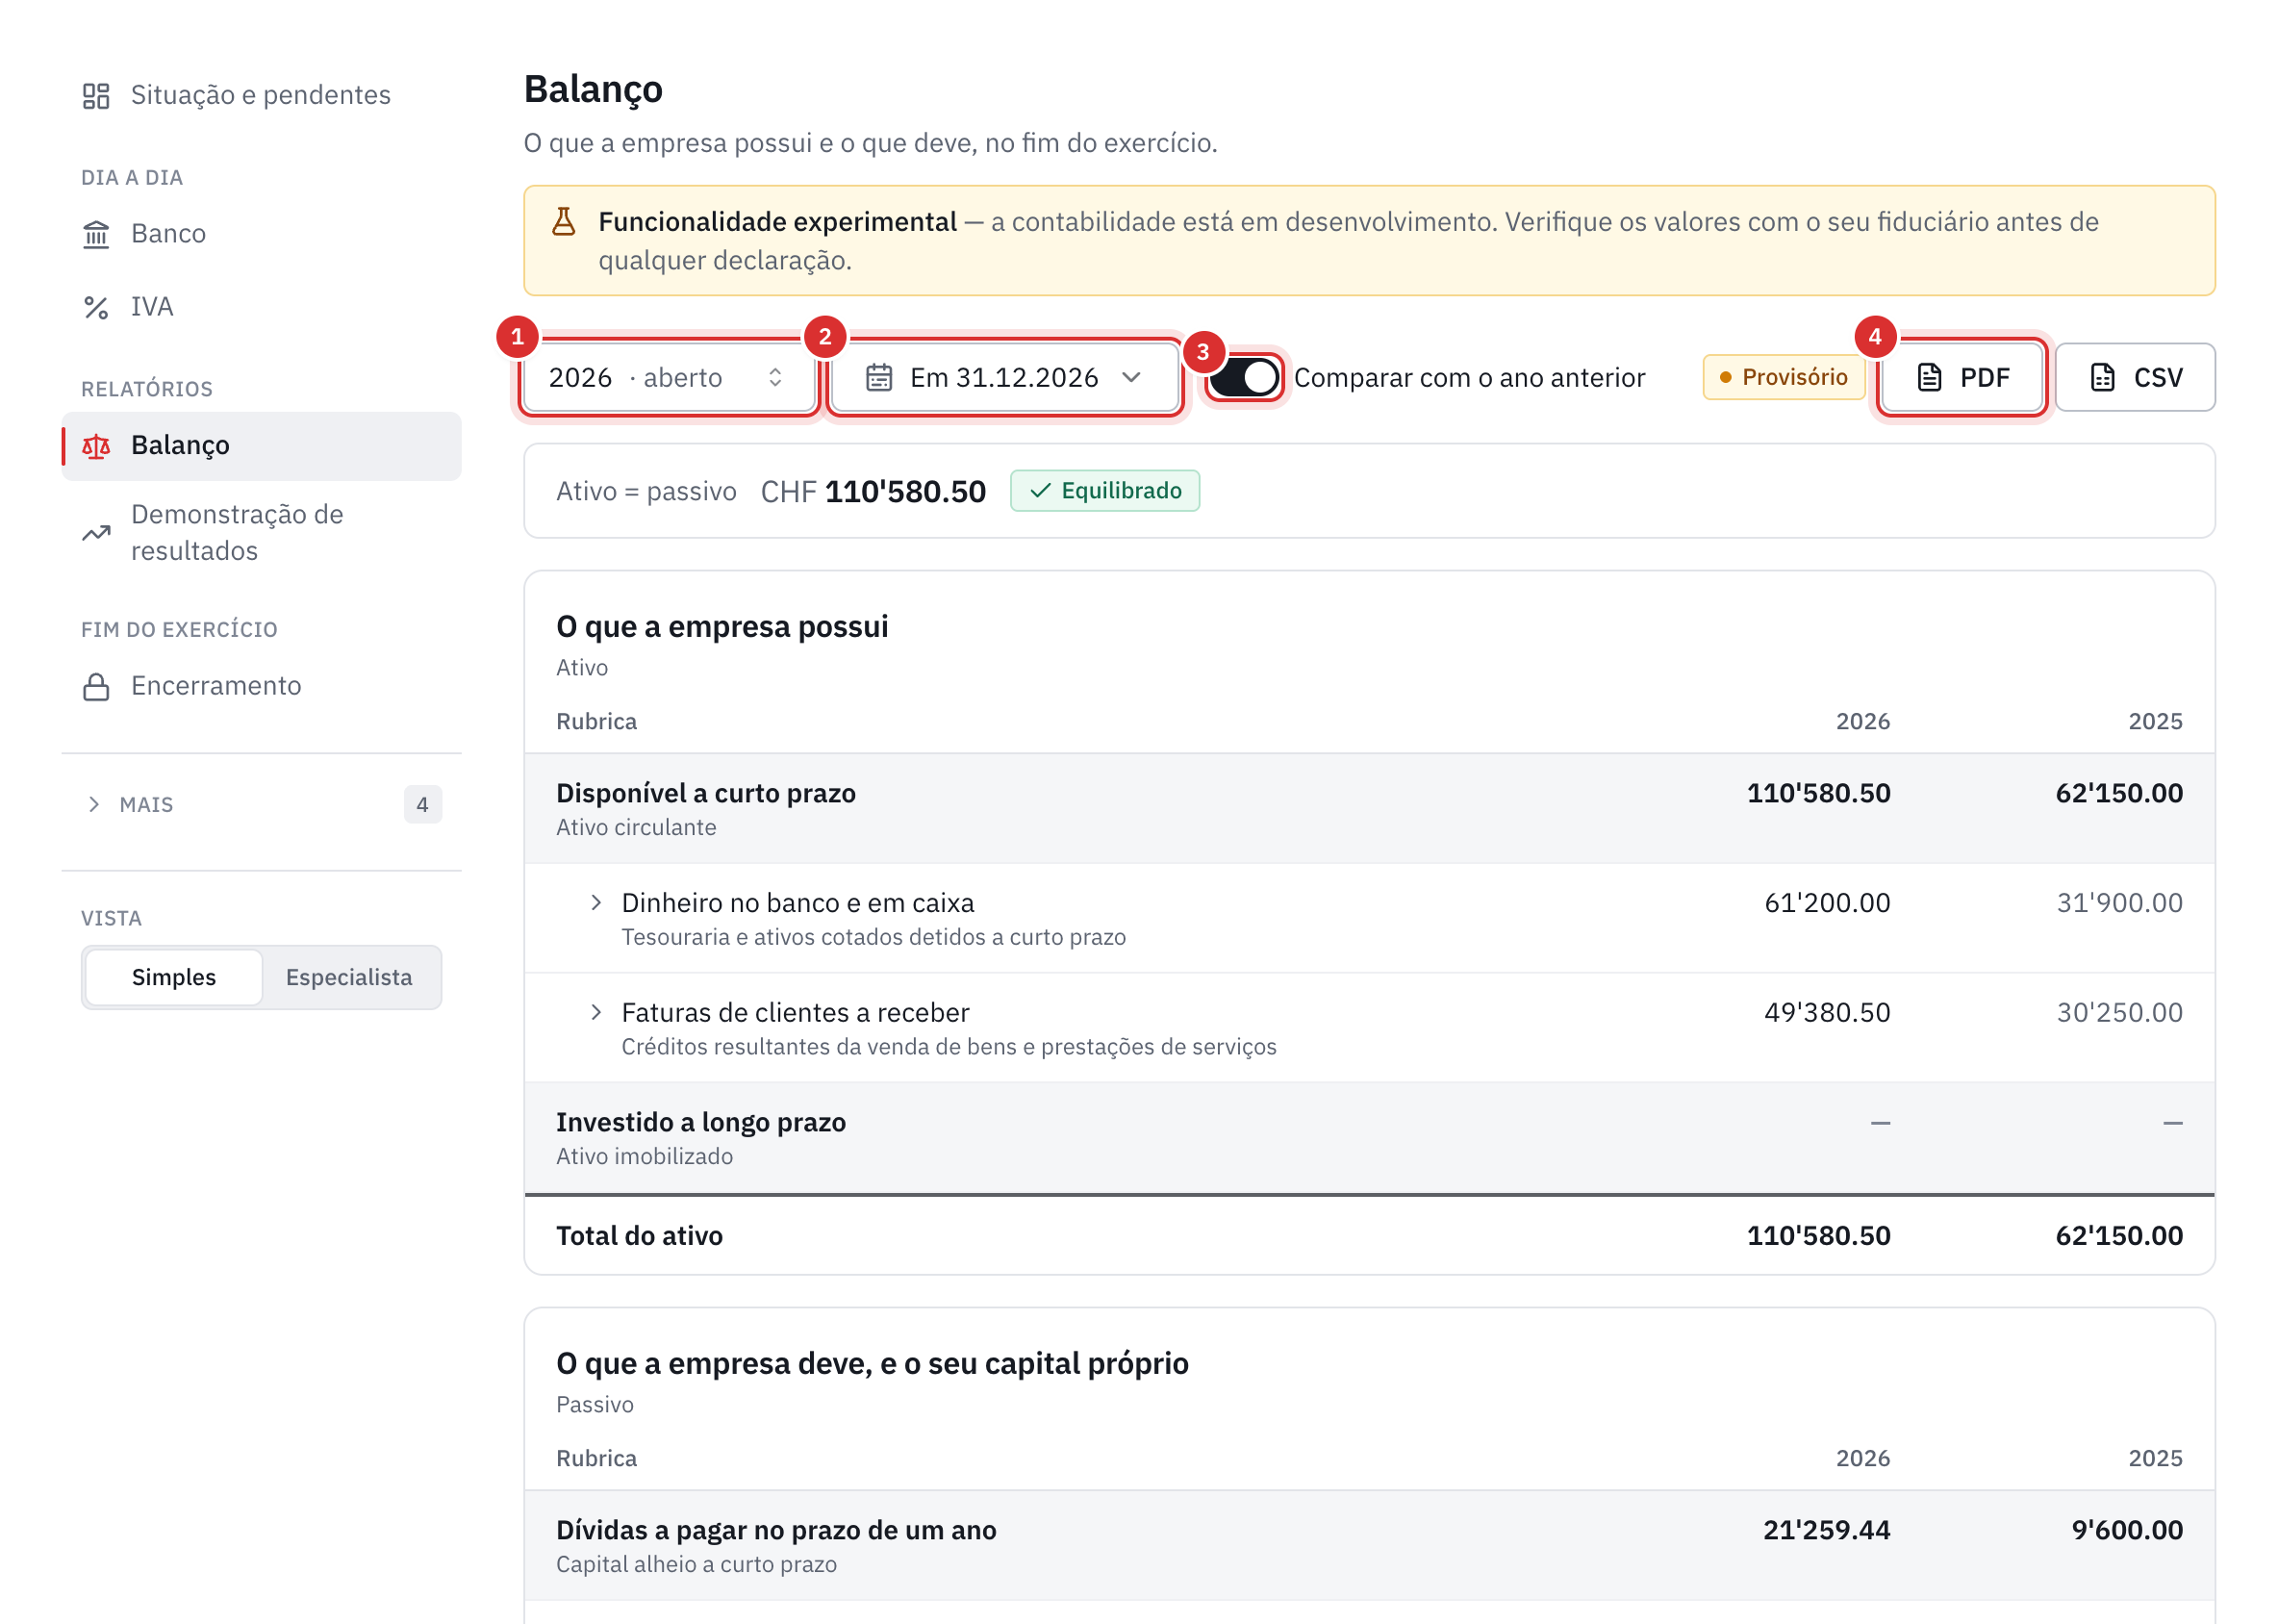Click the 21'259.44 debt value
2278x1624 pixels.
[x=1826, y=1530]
